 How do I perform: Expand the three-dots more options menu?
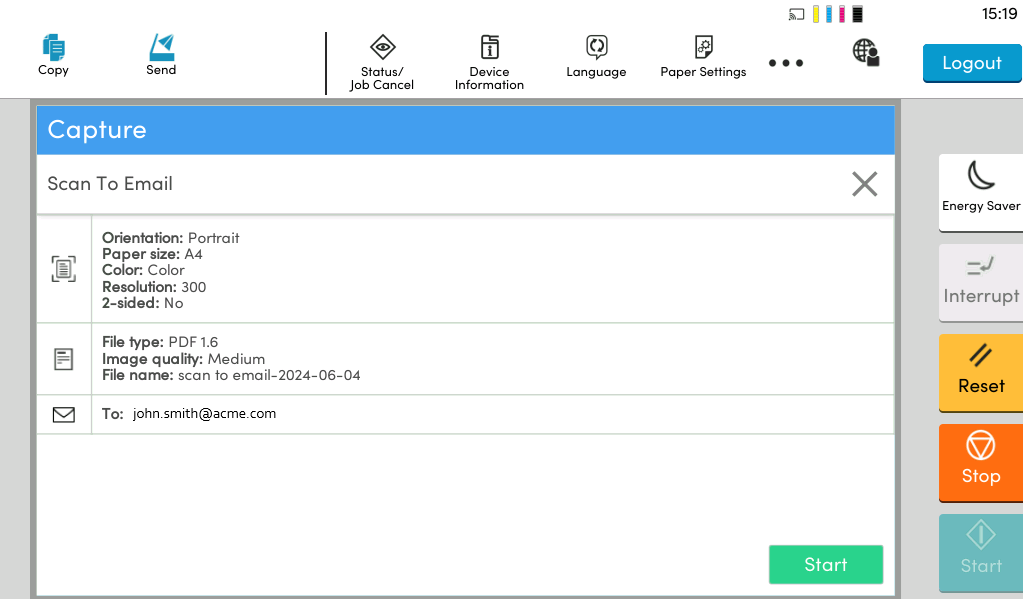[x=786, y=63]
